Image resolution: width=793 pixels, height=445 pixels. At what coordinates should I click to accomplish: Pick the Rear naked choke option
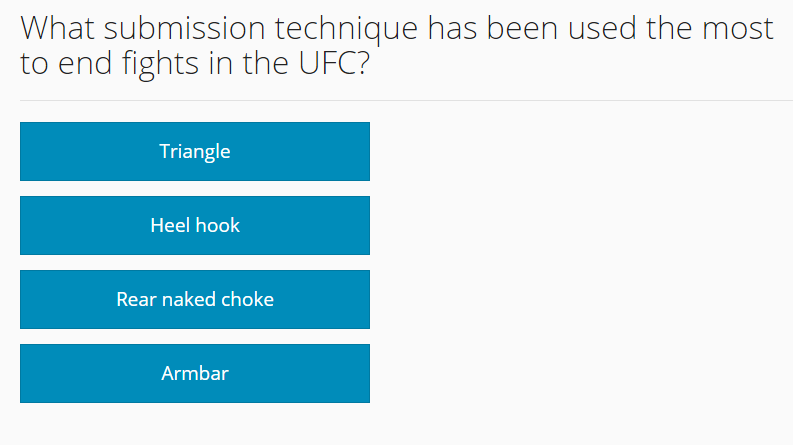[195, 299]
